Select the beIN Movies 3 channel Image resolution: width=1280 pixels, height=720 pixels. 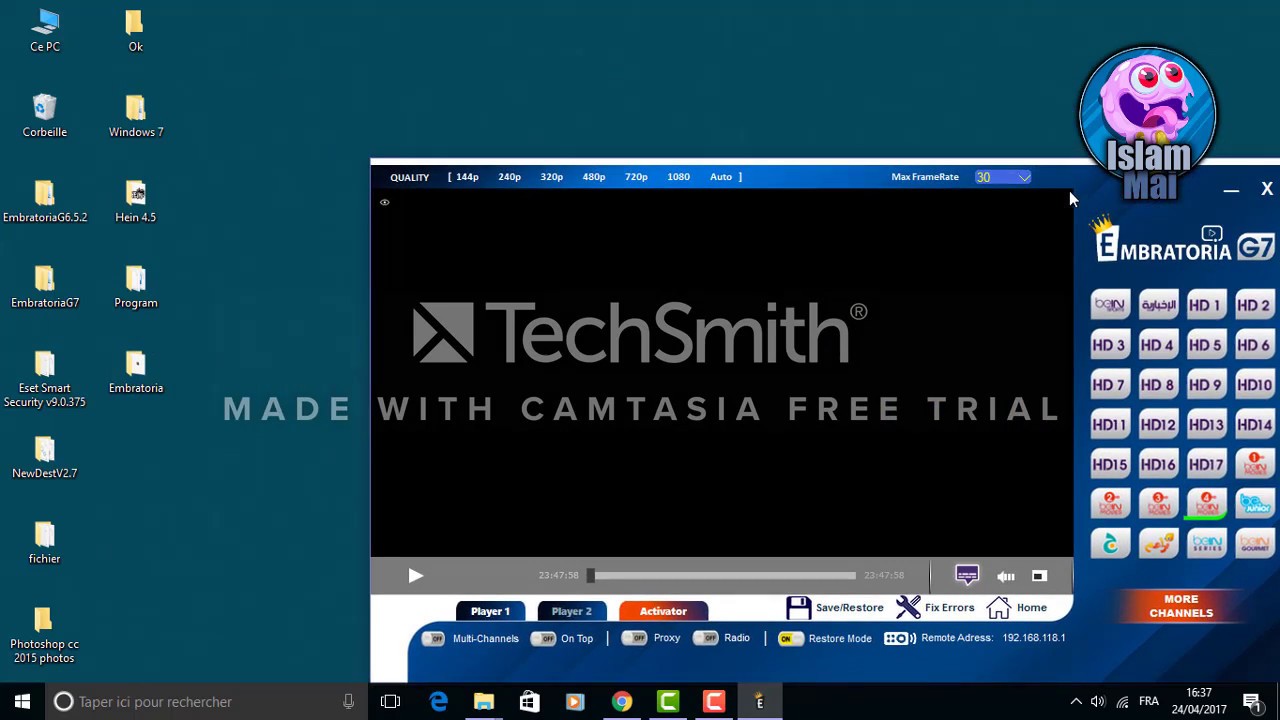(x=1158, y=504)
